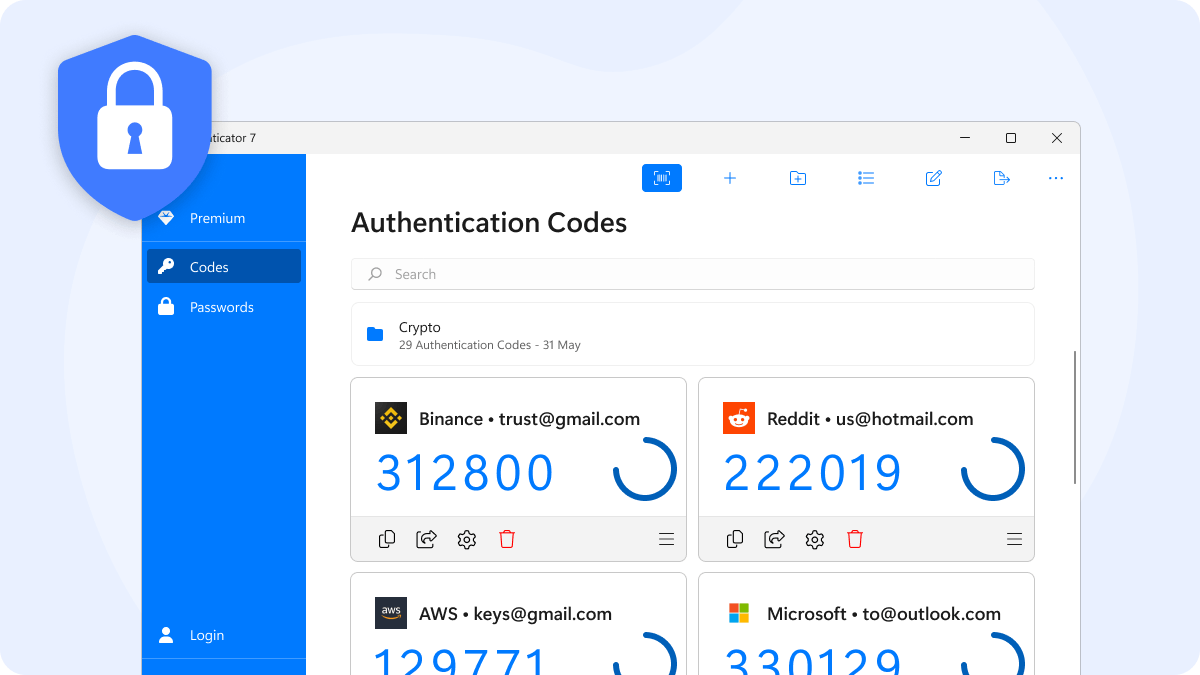Open Reddit code settings gear
1200x675 pixels.
tap(815, 539)
